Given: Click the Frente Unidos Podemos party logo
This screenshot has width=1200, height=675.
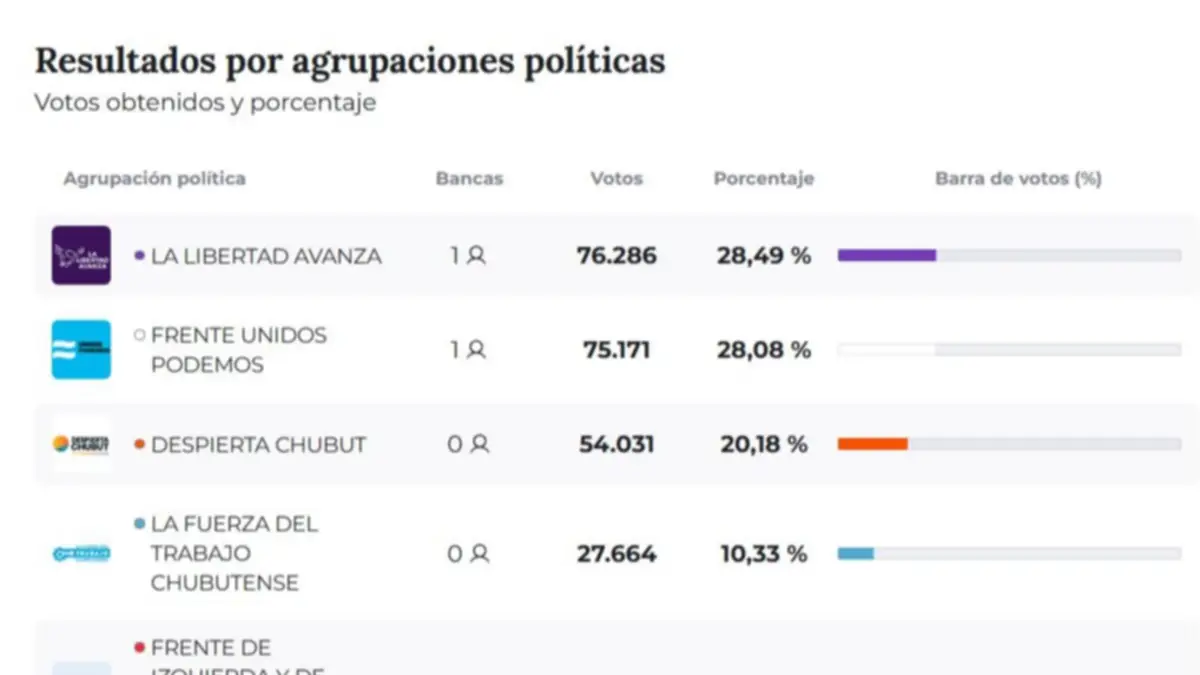Looking at the screenshot, I should pos(81,350).
